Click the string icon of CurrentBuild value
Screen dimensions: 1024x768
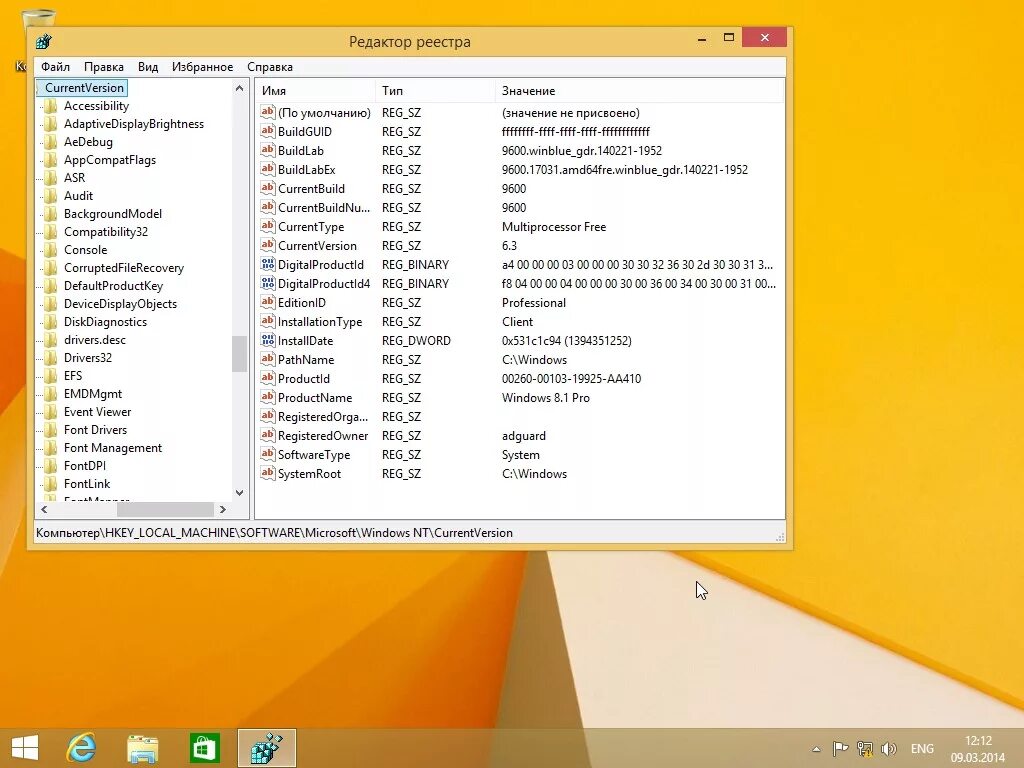point(268,188)
